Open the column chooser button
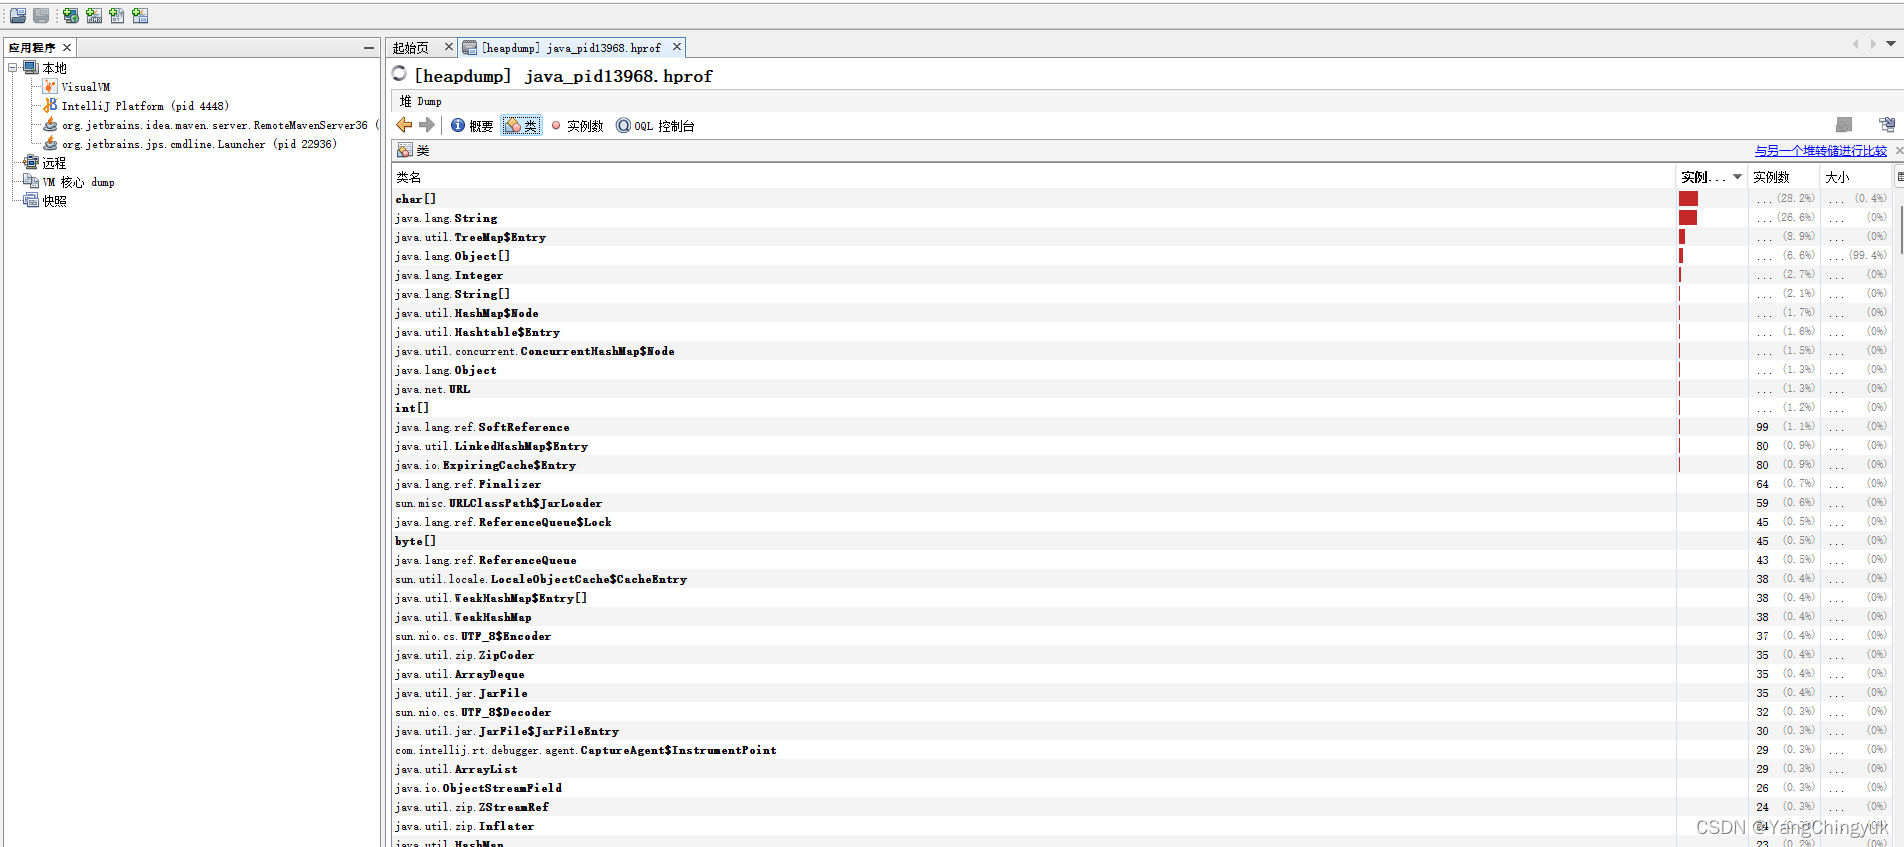This screenshot has width=1904, height=847. pos(1899,177)
